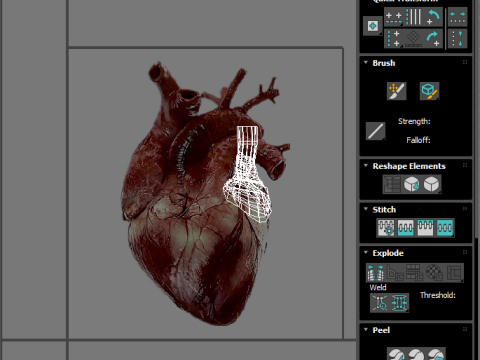The image size is (480, 360).
Task: Click the Reshape Elements rollout title
Action: pos(409,166)
